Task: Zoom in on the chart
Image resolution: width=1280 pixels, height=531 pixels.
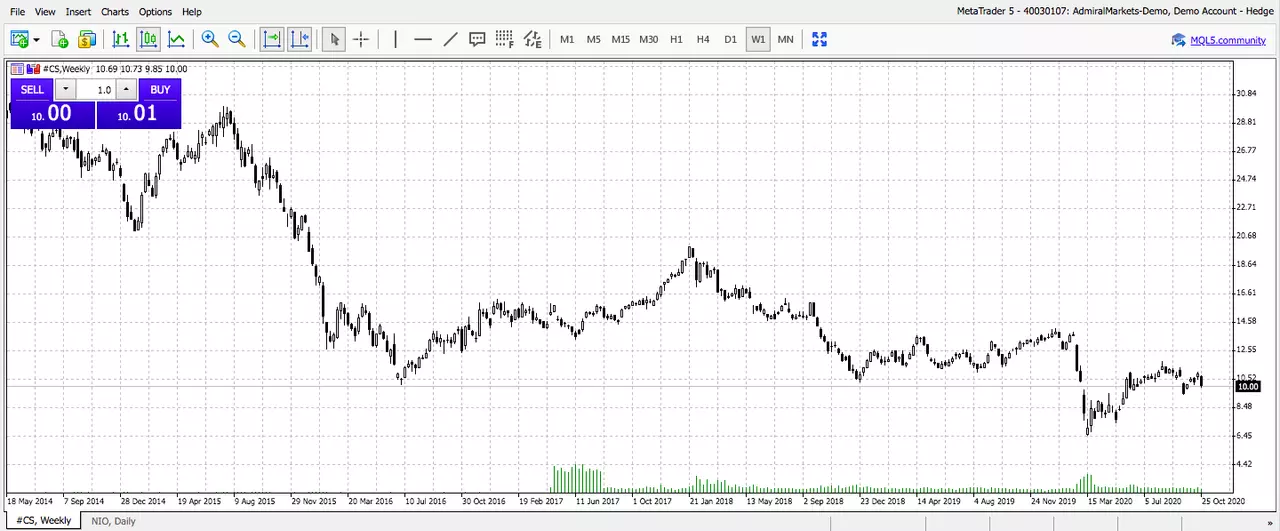Action: (210, 39)
